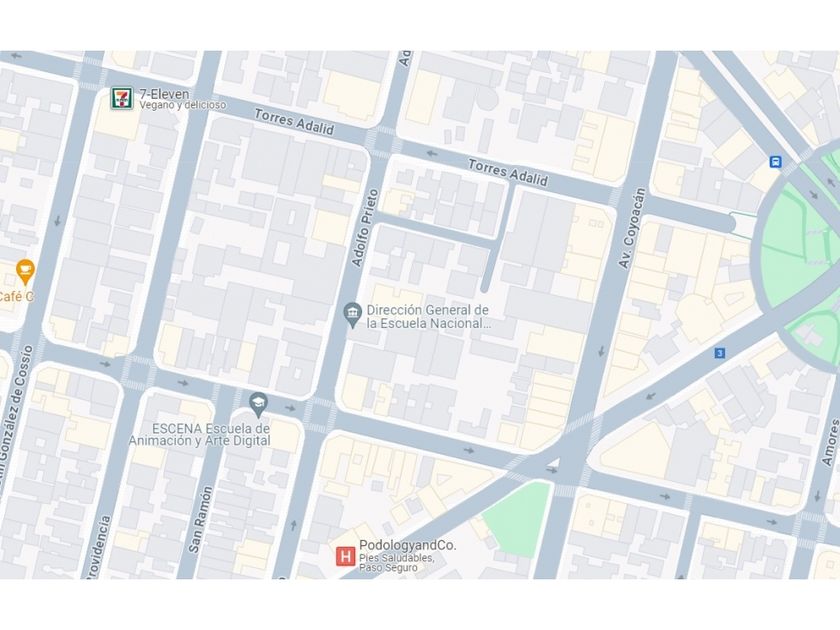The width and height of the screenshot is (840, 630).
Task: Click the Providencia street label
Action: [98, 547]
